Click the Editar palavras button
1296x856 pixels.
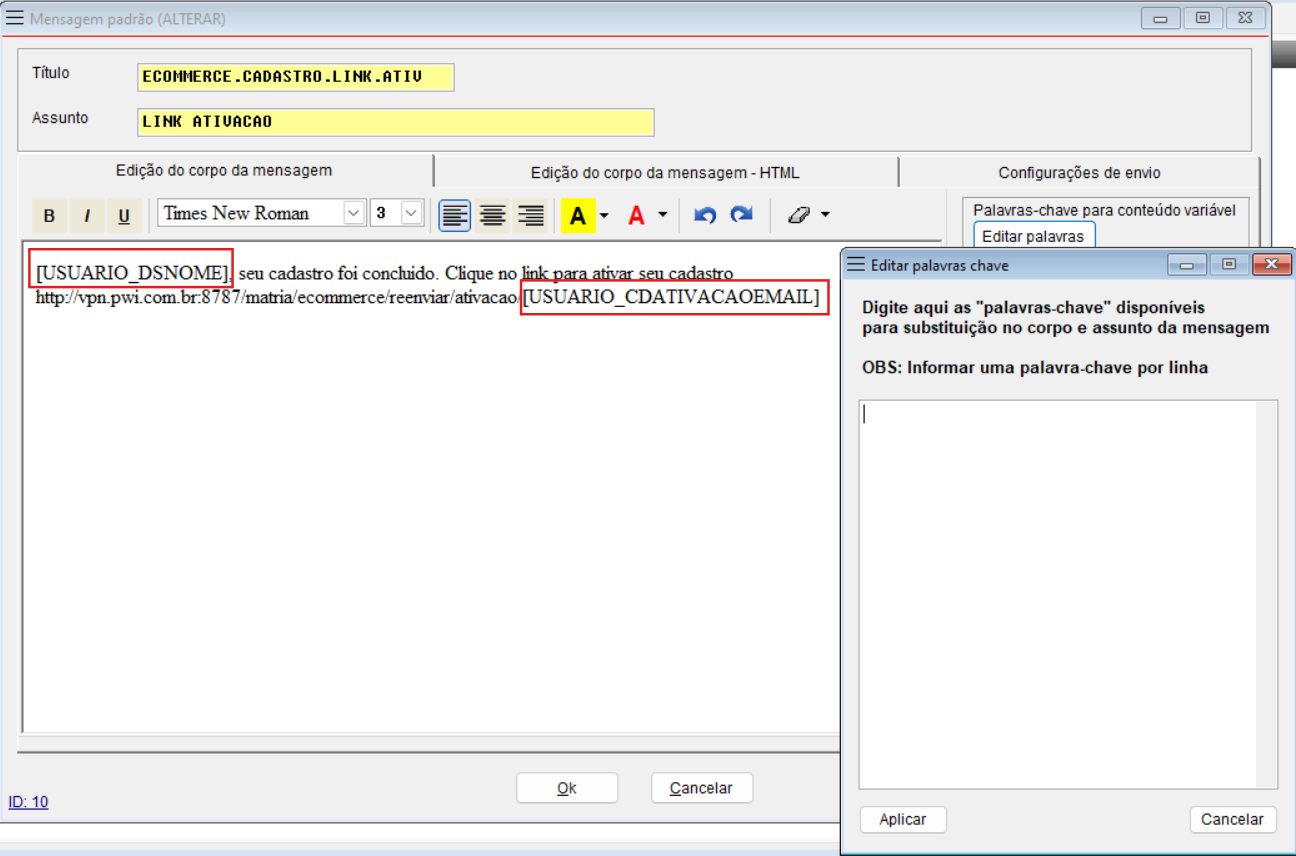(x=1033, y=237)
